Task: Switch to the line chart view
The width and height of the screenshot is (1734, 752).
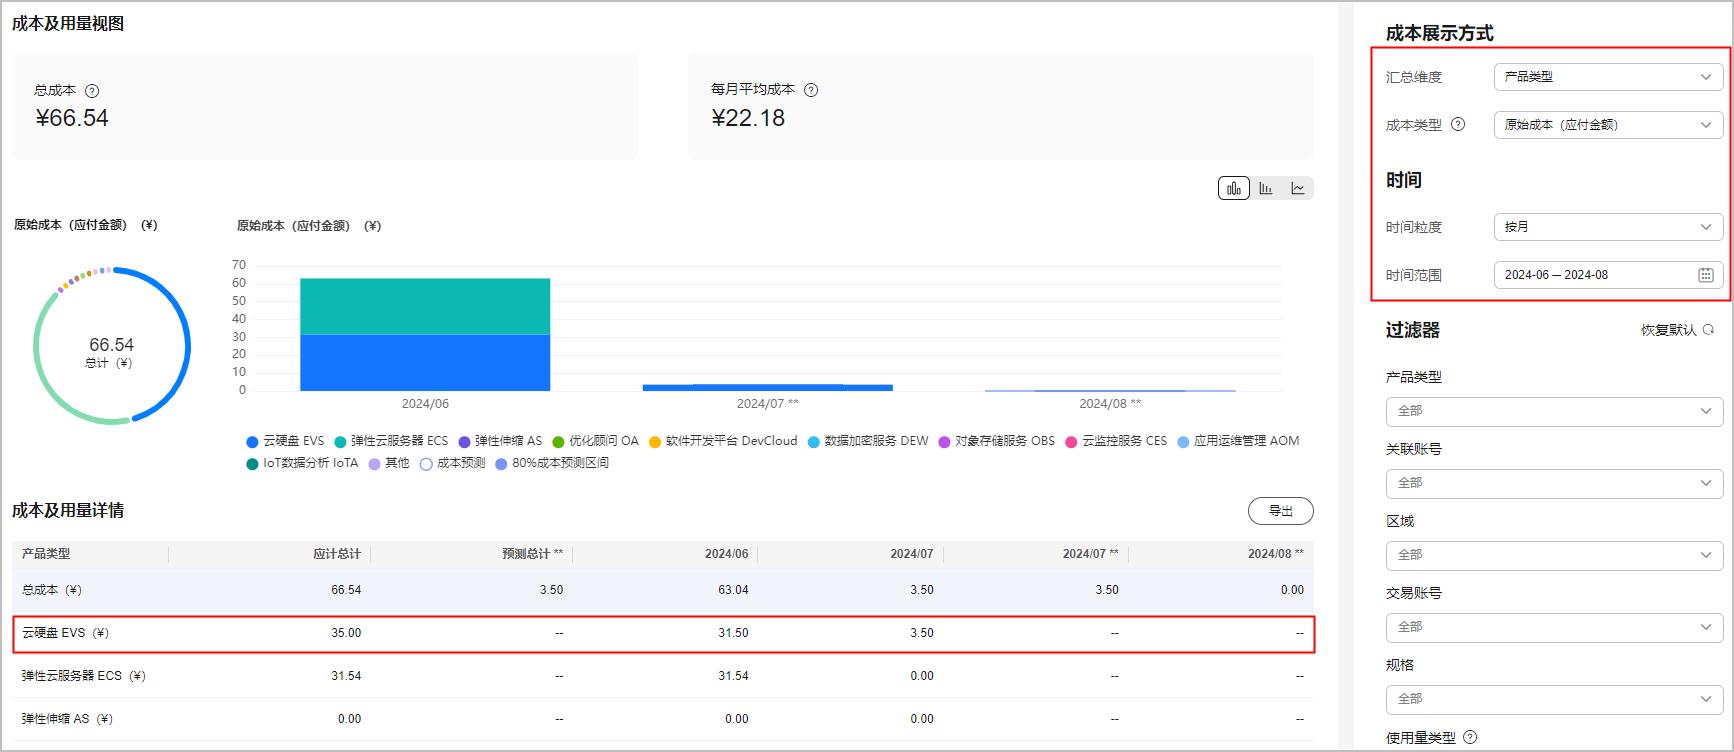Action: (1298, 188)
